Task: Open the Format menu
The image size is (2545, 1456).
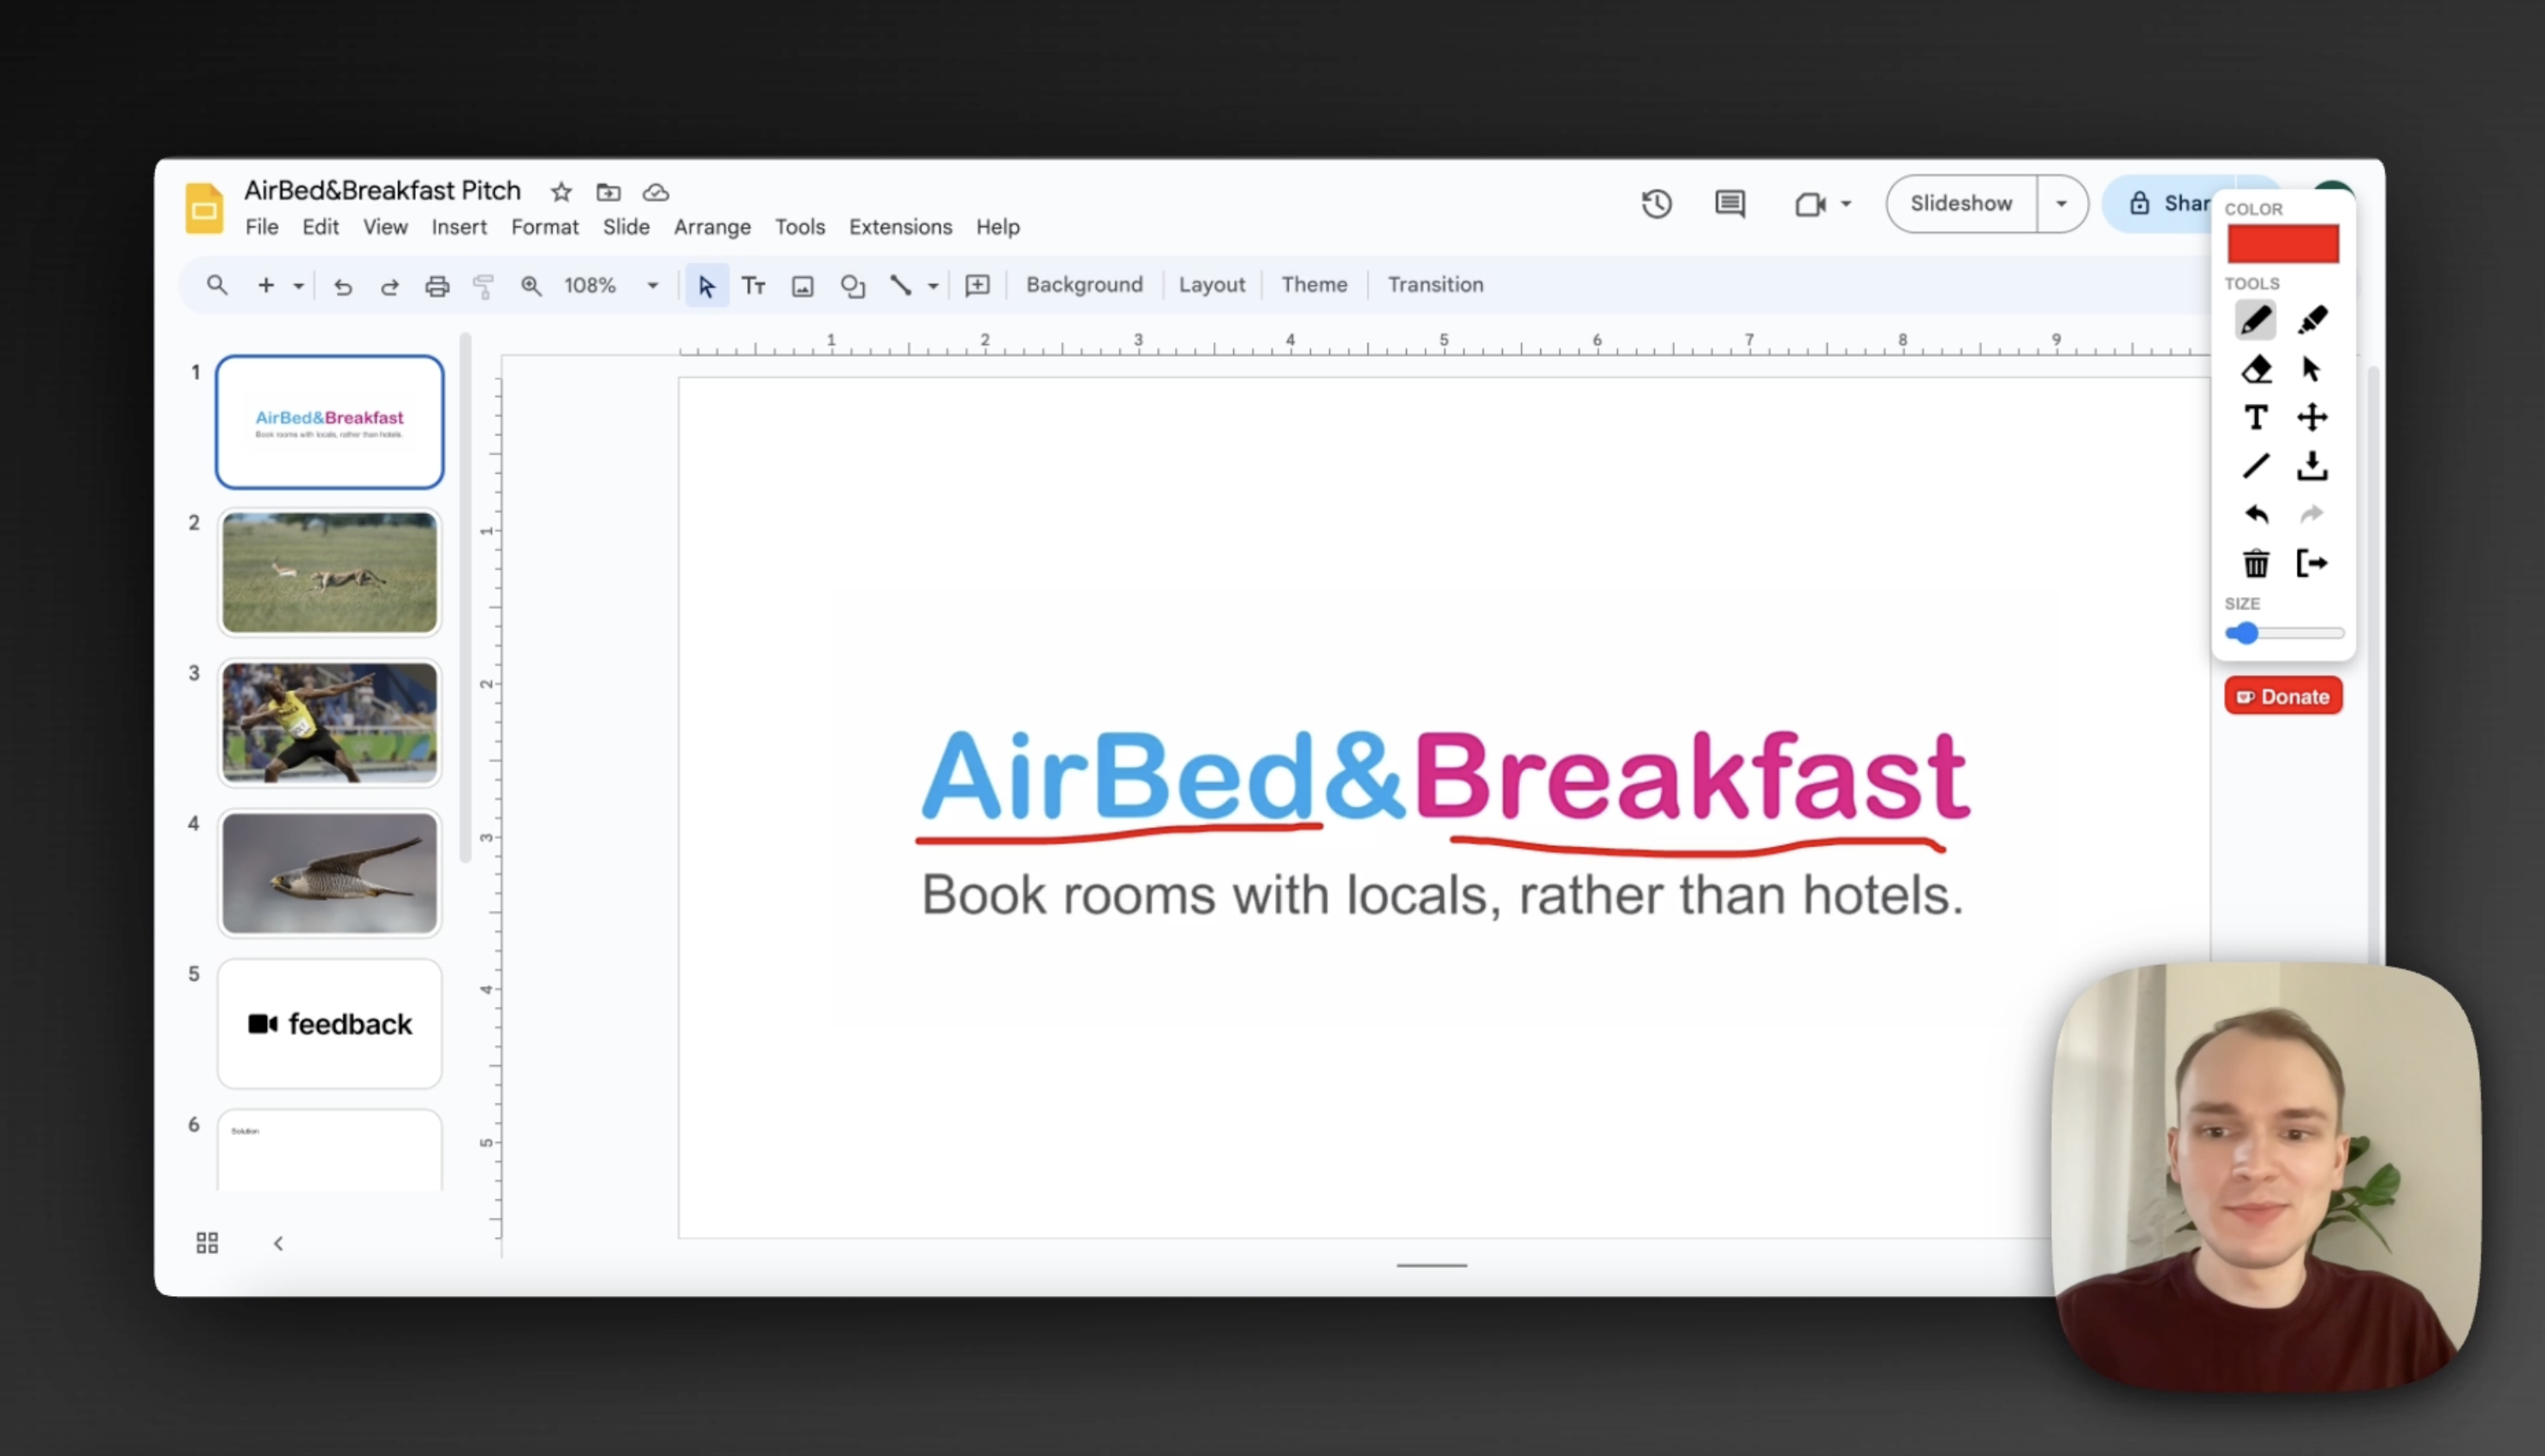Action: 545,227
